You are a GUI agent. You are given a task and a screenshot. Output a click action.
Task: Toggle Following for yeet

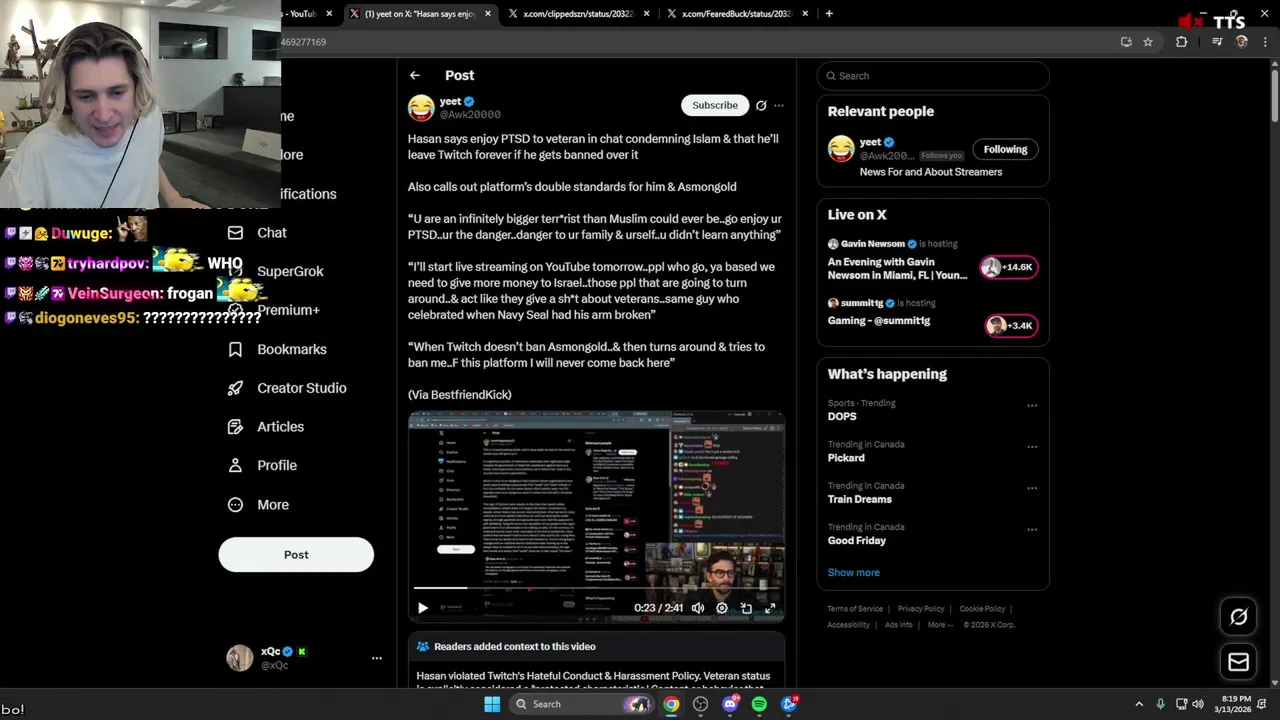point(1005,149)
